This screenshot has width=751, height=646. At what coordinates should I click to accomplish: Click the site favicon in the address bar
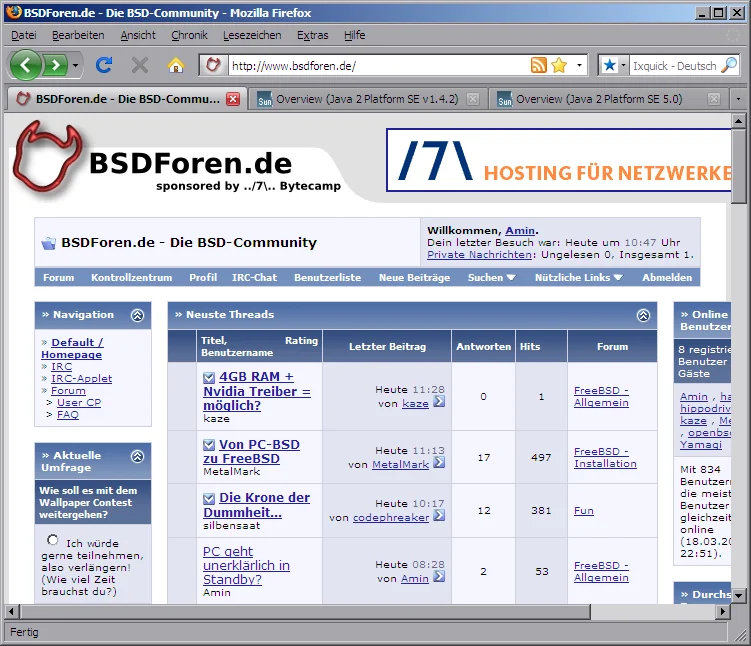(213, 65)
